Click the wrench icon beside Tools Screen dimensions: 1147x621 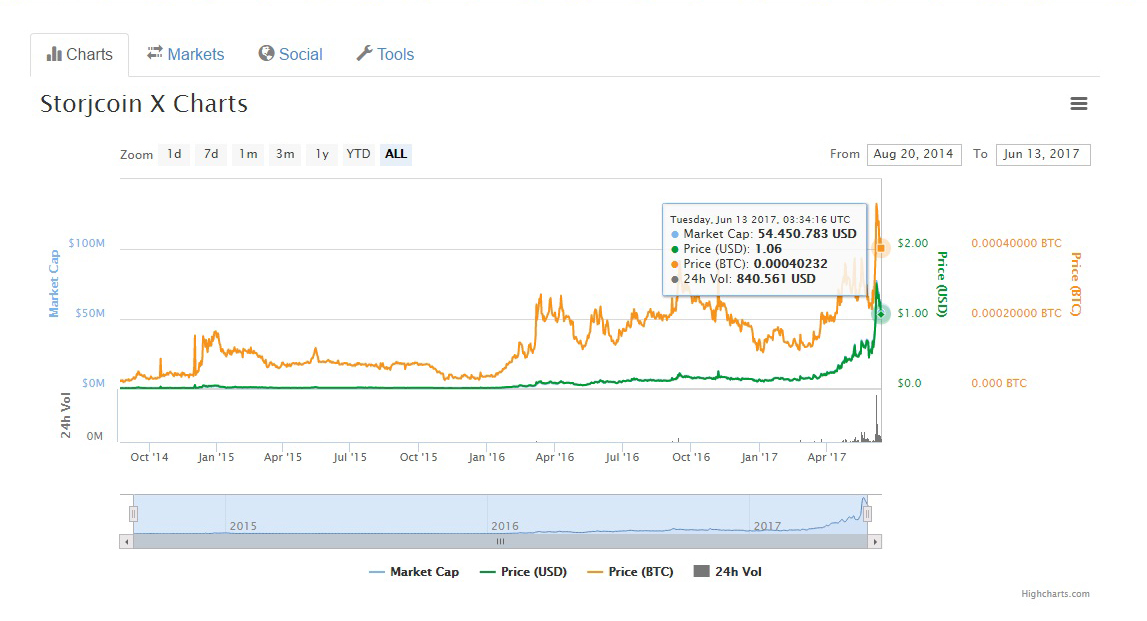[x=364, y=53]
